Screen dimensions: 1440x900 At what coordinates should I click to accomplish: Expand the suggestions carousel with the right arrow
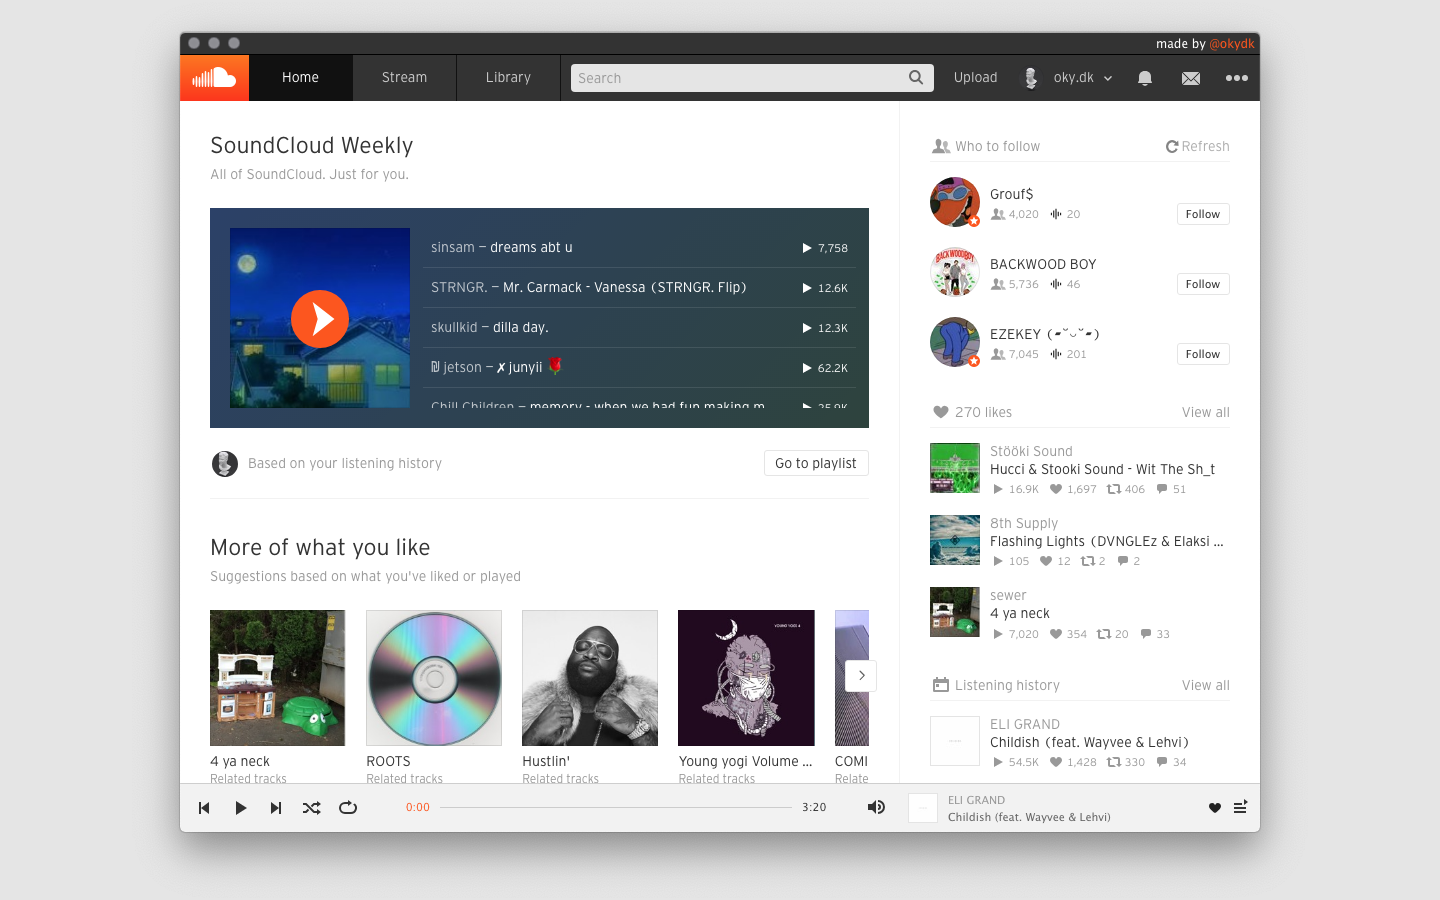[860, 676]
